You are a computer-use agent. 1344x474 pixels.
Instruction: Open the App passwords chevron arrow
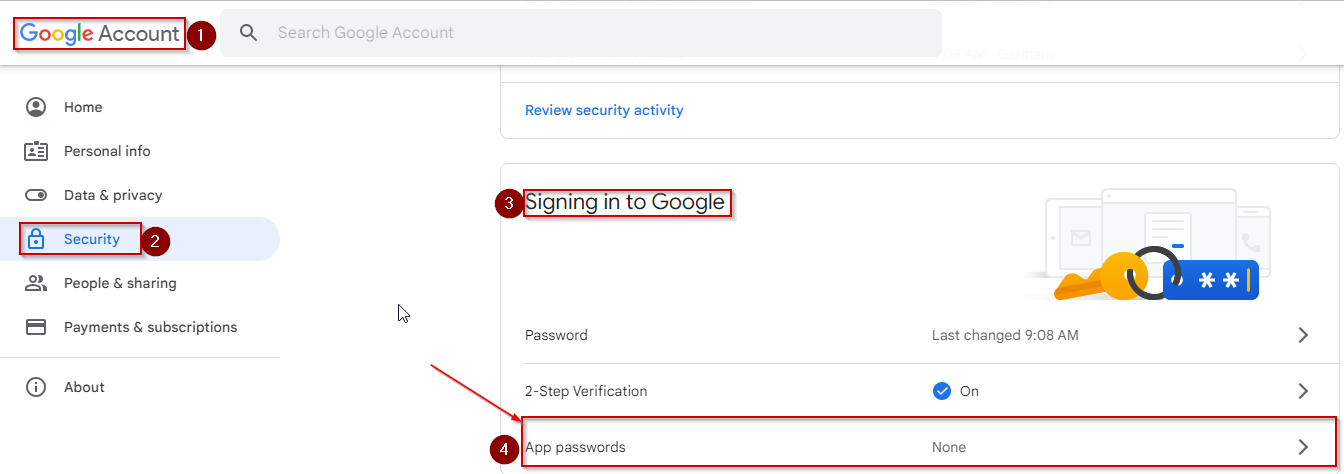coord(1302,447)
